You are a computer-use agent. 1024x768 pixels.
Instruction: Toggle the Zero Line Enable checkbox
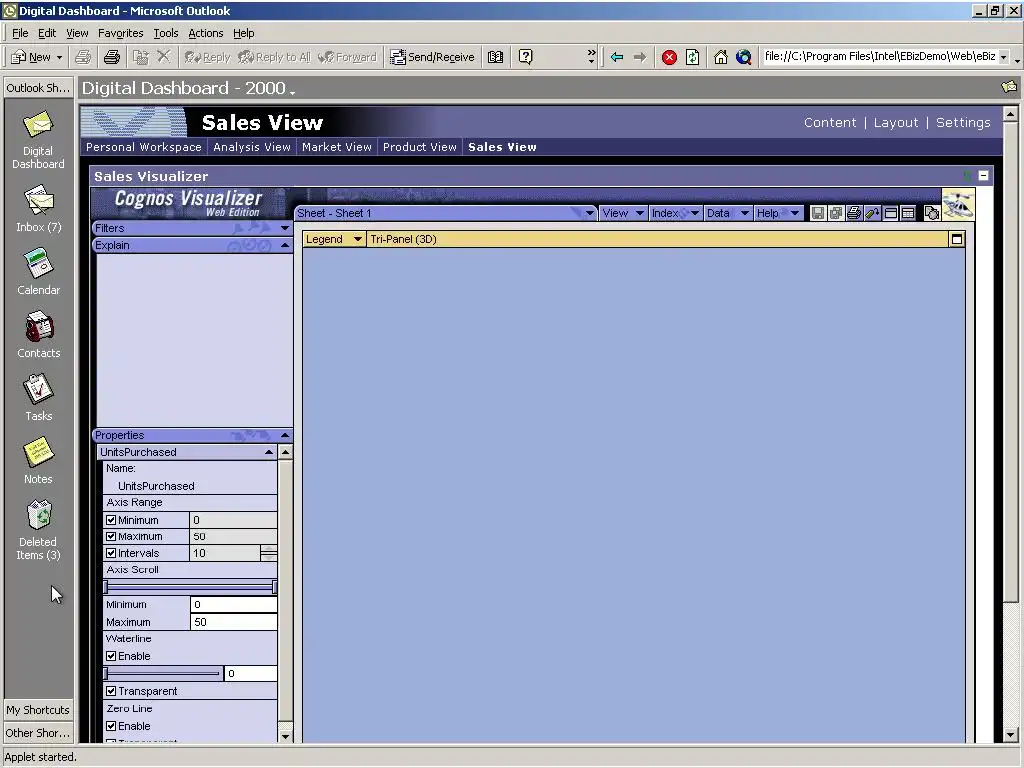coord(111,726)
